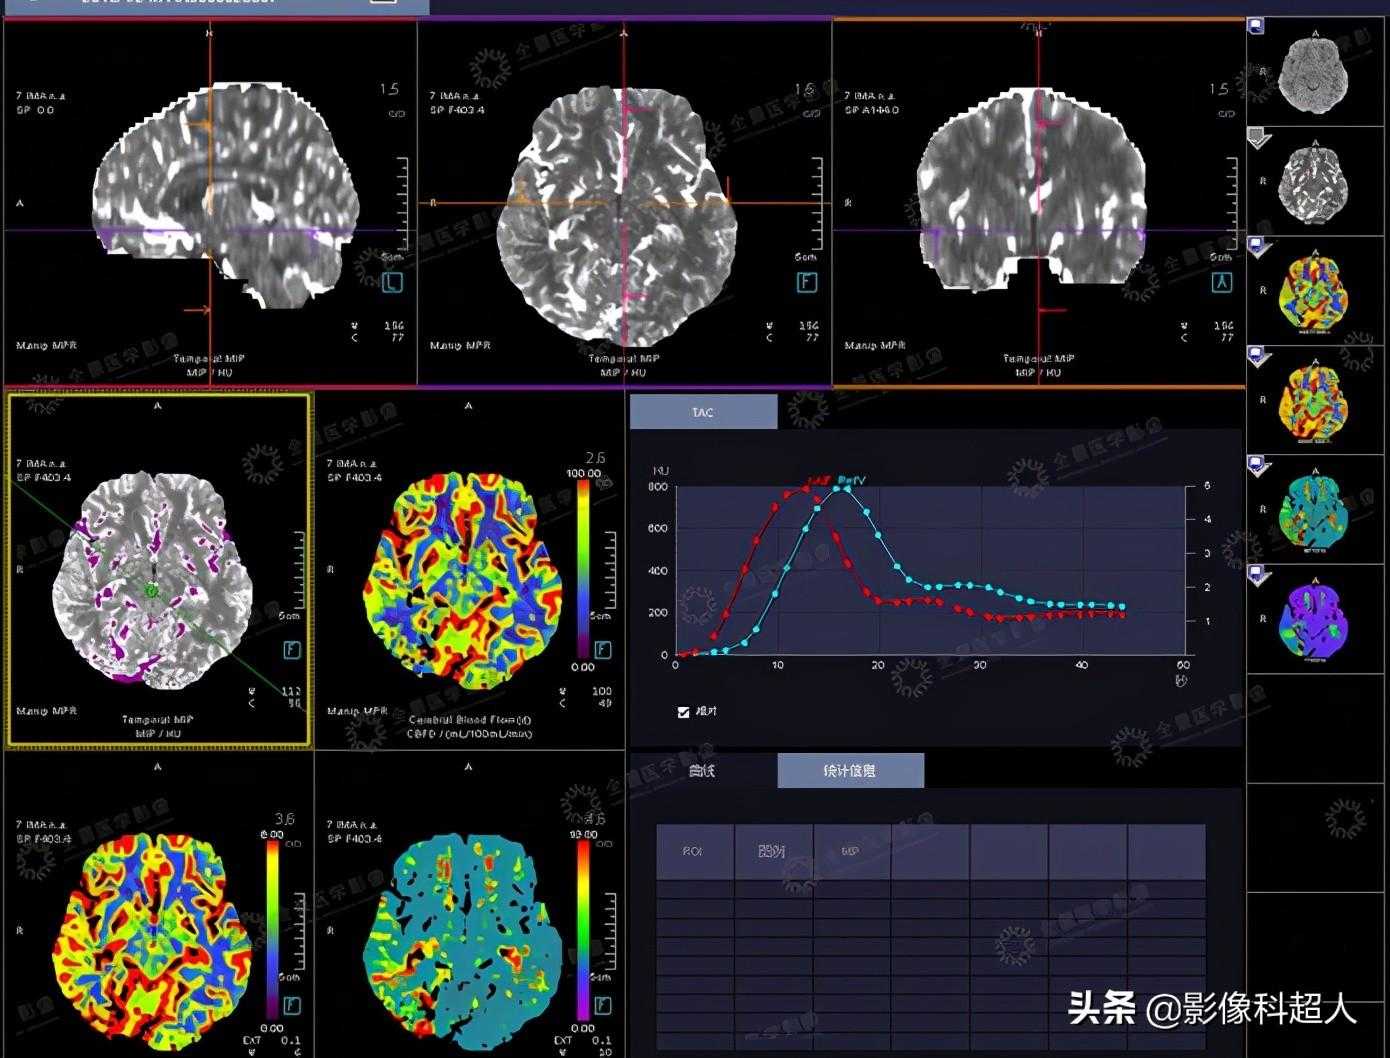Click the Cerebral Blood Flow color map image

tap(462, 583)
